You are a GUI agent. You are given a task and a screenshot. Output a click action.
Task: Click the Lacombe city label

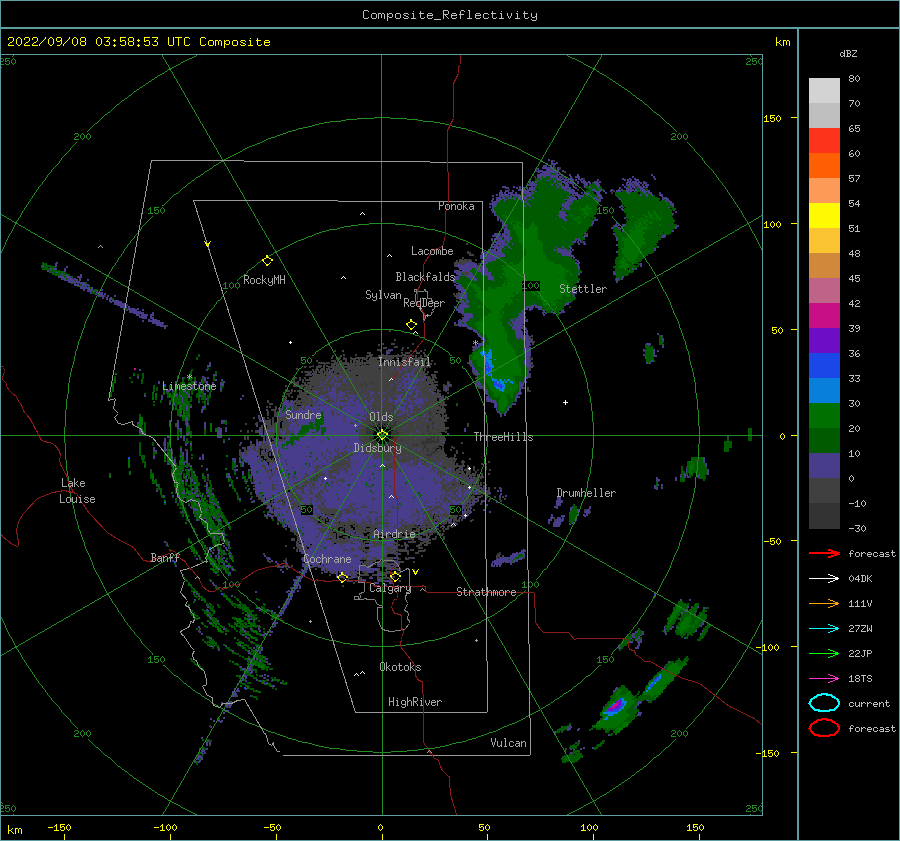pos(432,251)
